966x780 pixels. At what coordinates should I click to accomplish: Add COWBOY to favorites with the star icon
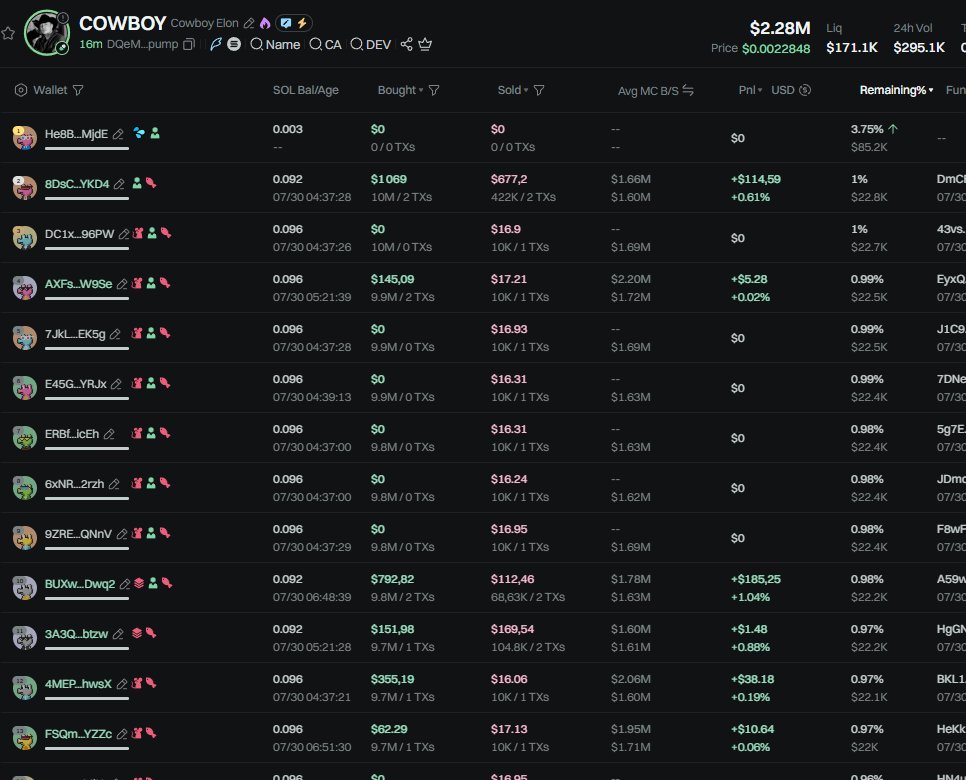[x=7, y=33]
